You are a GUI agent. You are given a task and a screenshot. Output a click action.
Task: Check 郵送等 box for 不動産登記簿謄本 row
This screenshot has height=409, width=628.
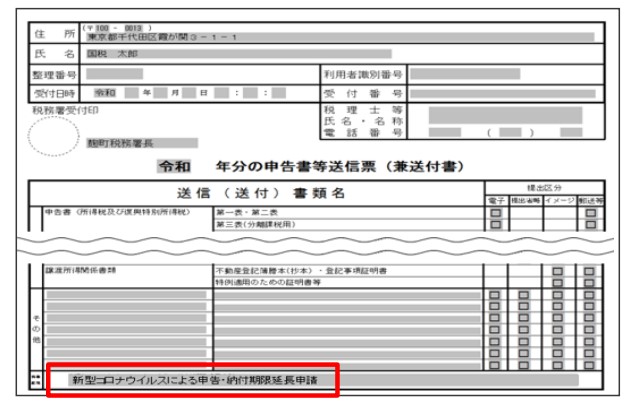(589, 271)
